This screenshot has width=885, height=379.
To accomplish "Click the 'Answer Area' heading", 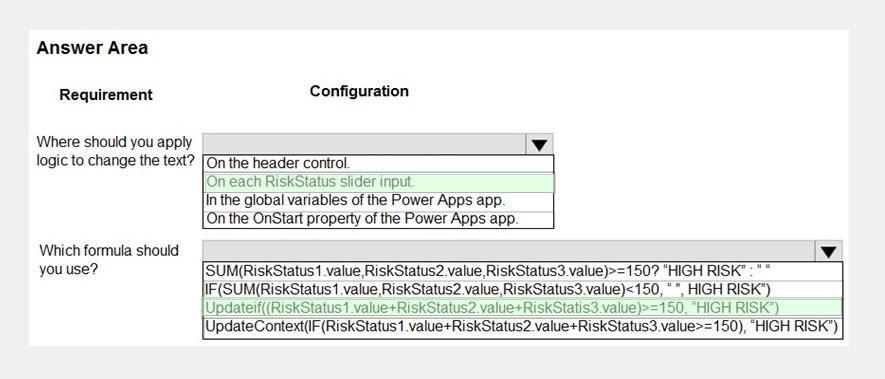I will coord(92,49).
